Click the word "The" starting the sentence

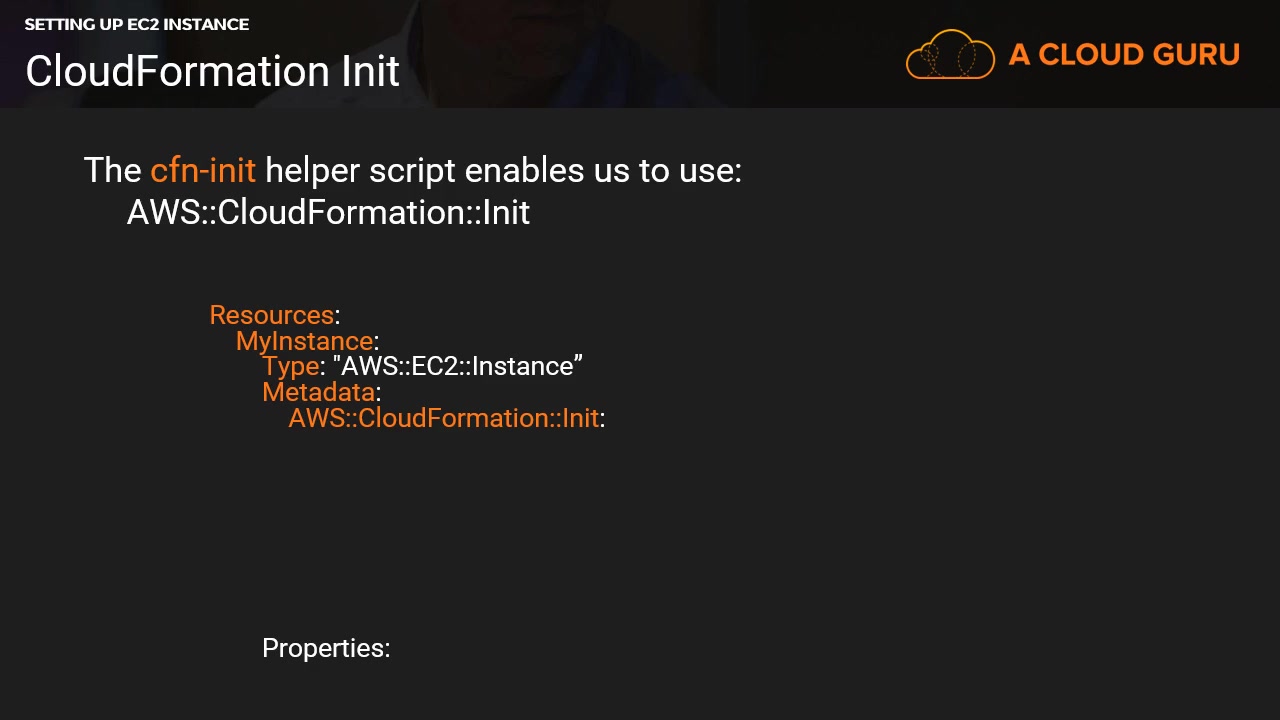pyautogui.click(x=112, y=170)
